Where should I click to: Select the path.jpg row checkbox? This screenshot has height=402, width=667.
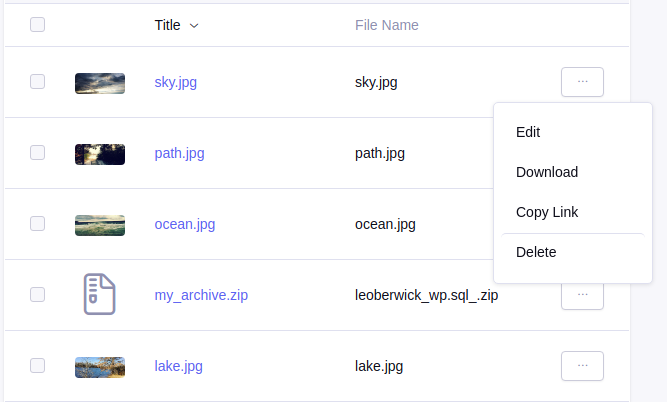37,152
